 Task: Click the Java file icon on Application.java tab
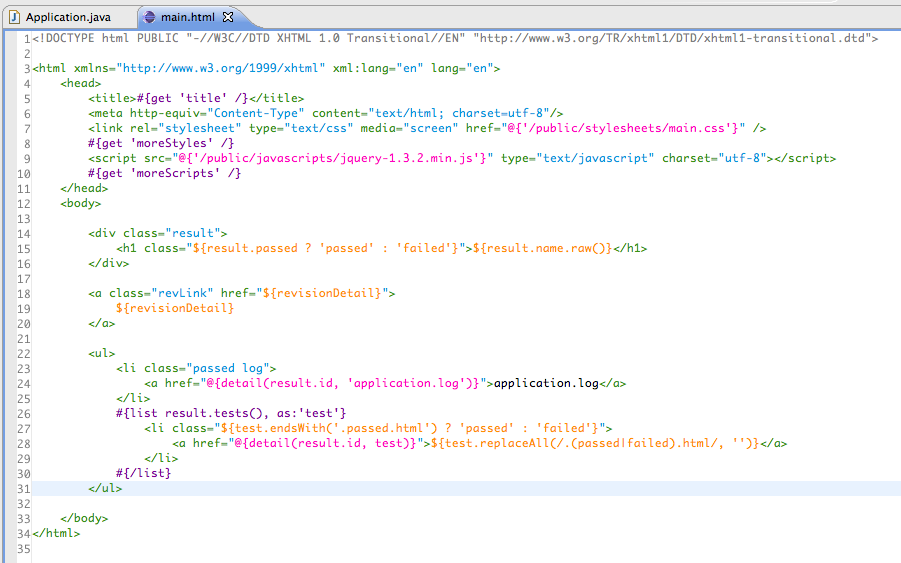[15, 17]
